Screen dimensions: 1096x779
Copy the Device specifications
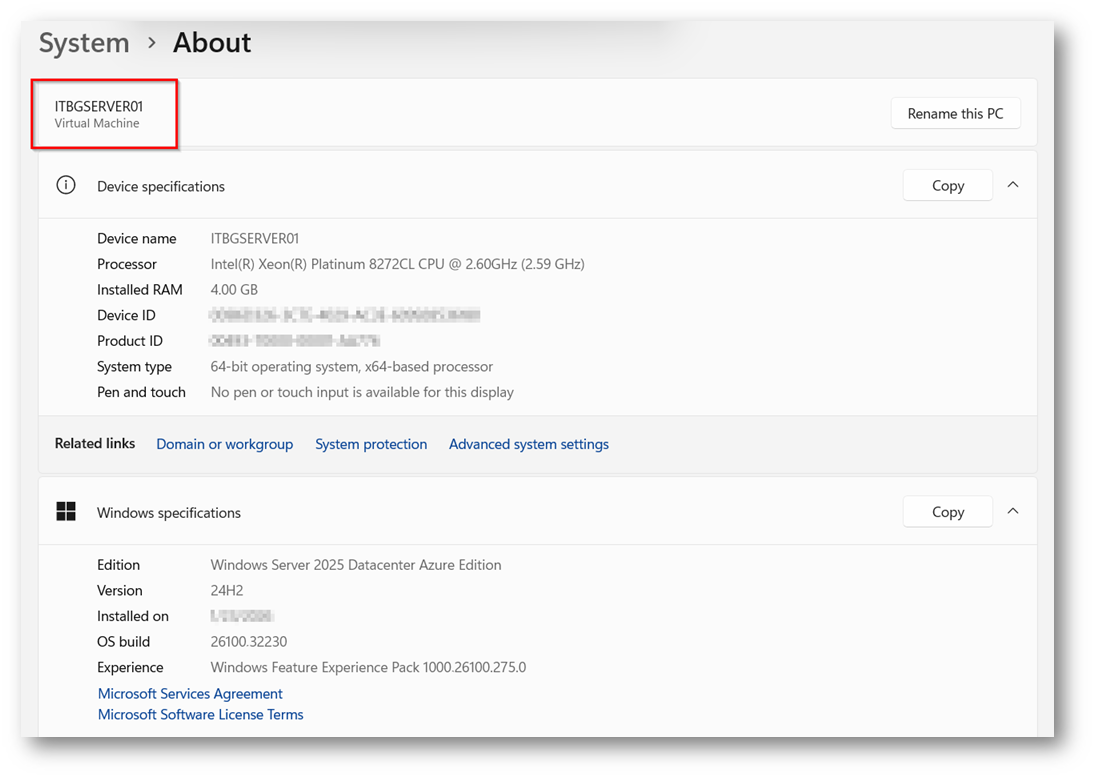point(947,186)
